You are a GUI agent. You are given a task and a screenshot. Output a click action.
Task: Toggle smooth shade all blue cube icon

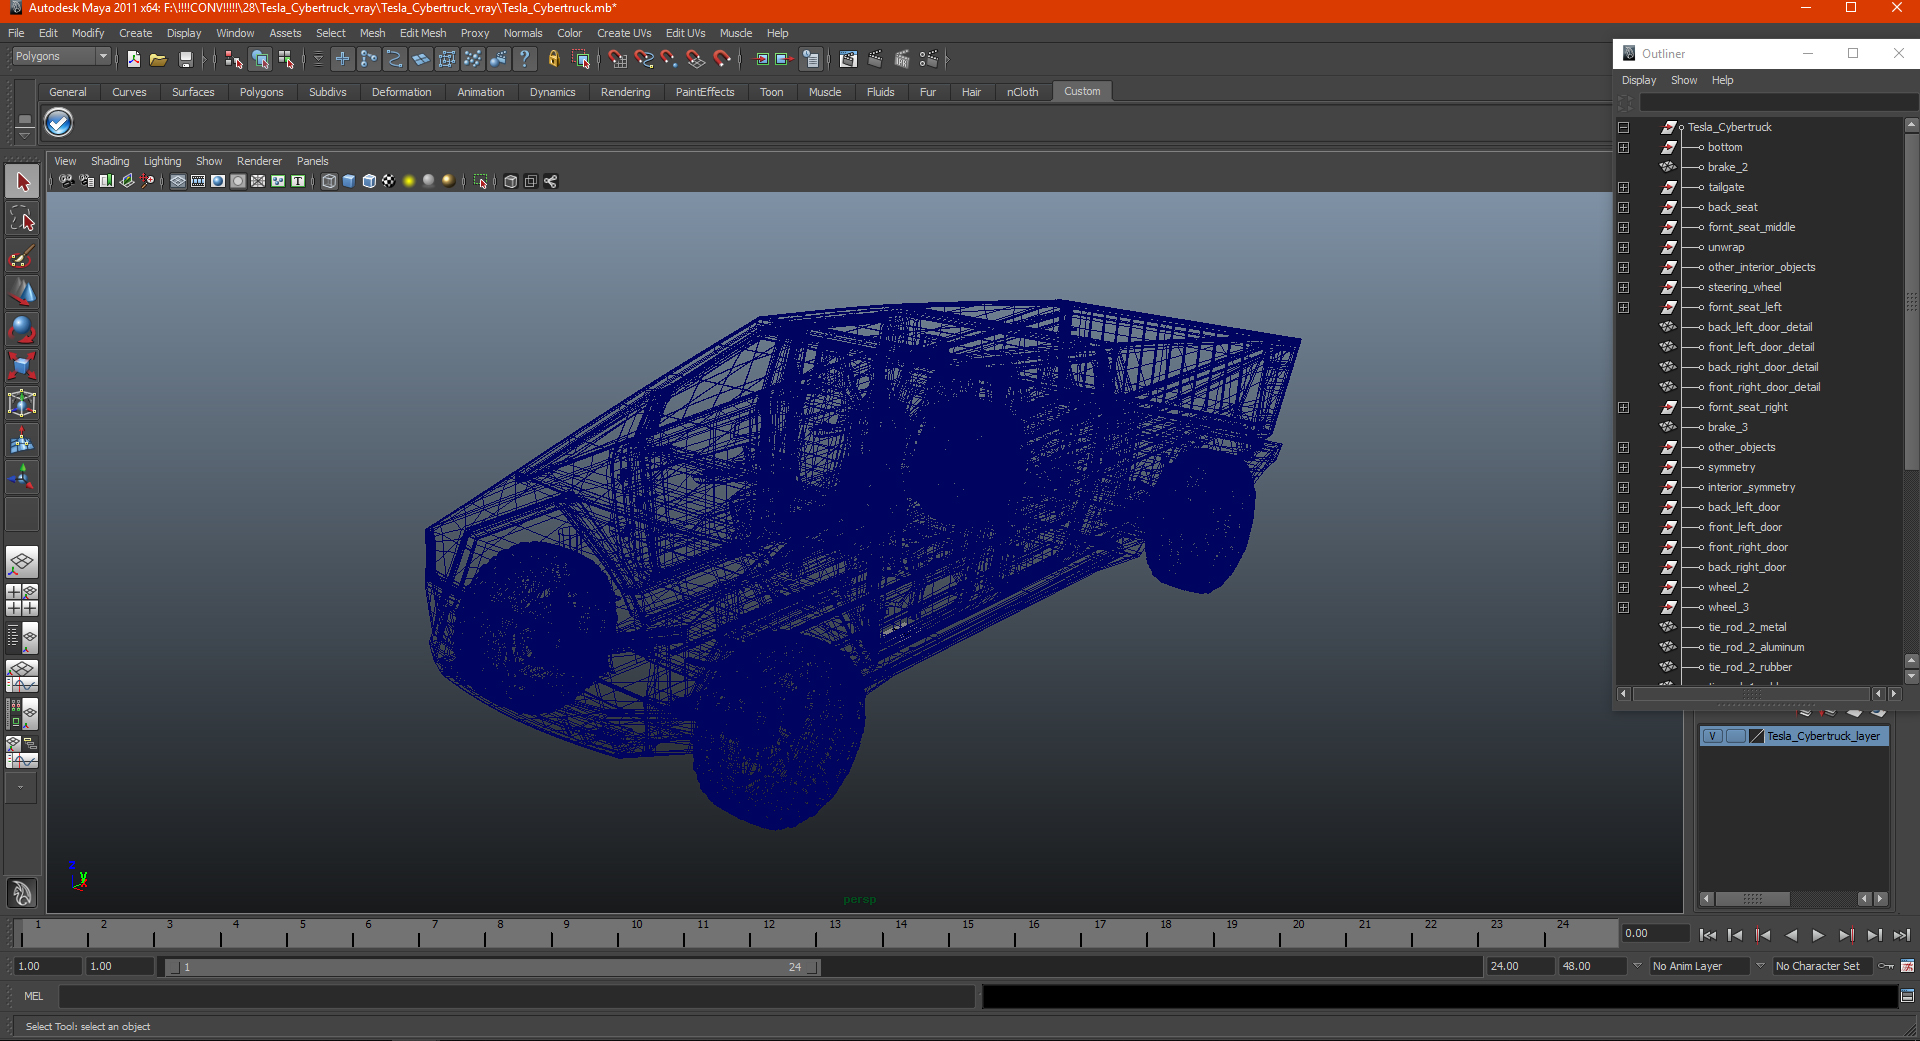(x=349, y=181)
